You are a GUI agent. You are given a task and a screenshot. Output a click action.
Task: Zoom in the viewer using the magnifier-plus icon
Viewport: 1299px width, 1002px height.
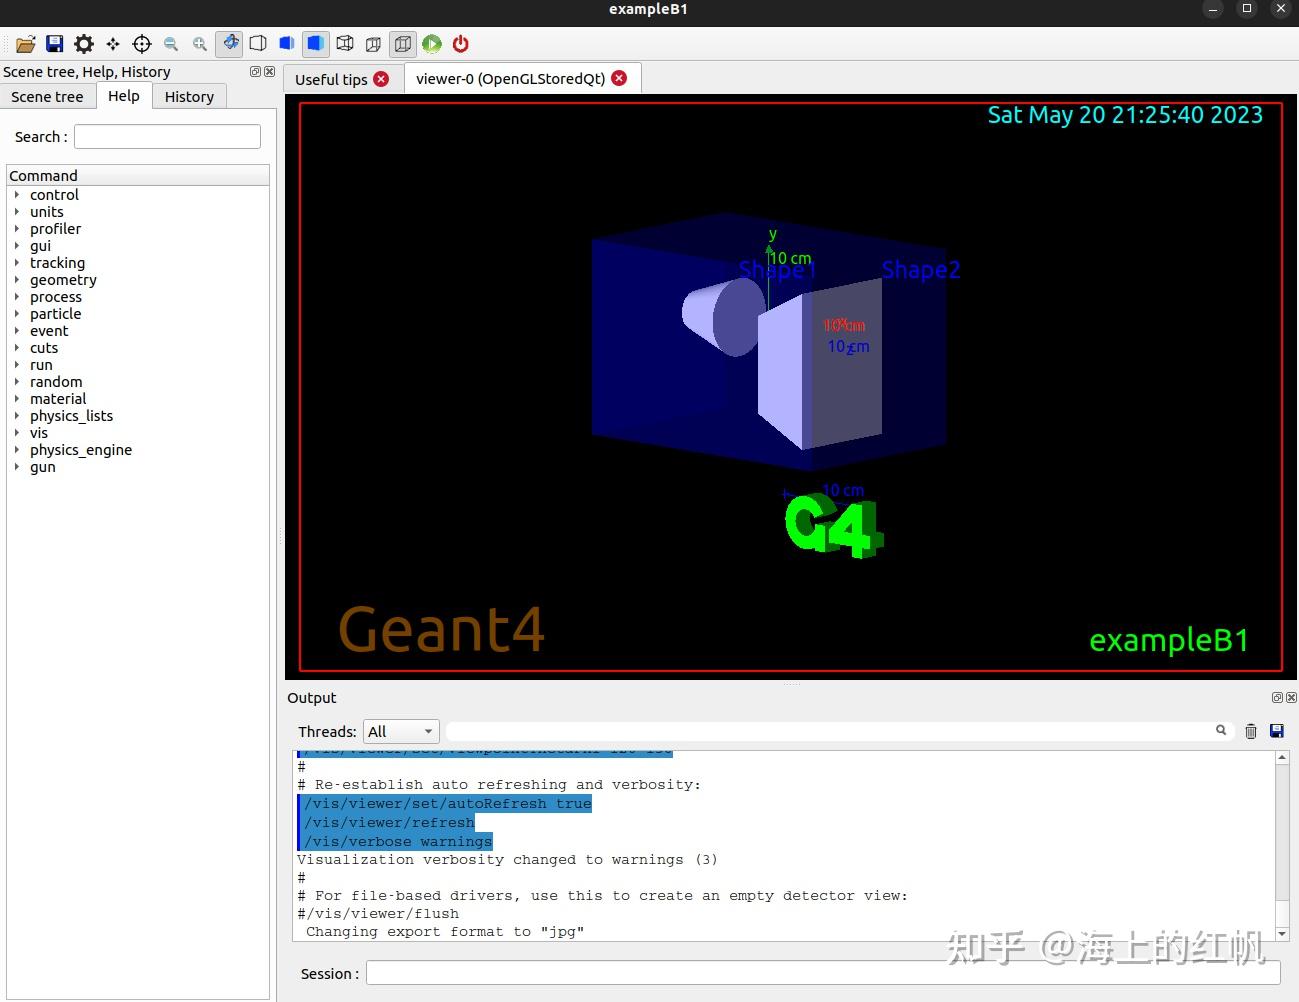pyautogui.click(x=199, y=44)
